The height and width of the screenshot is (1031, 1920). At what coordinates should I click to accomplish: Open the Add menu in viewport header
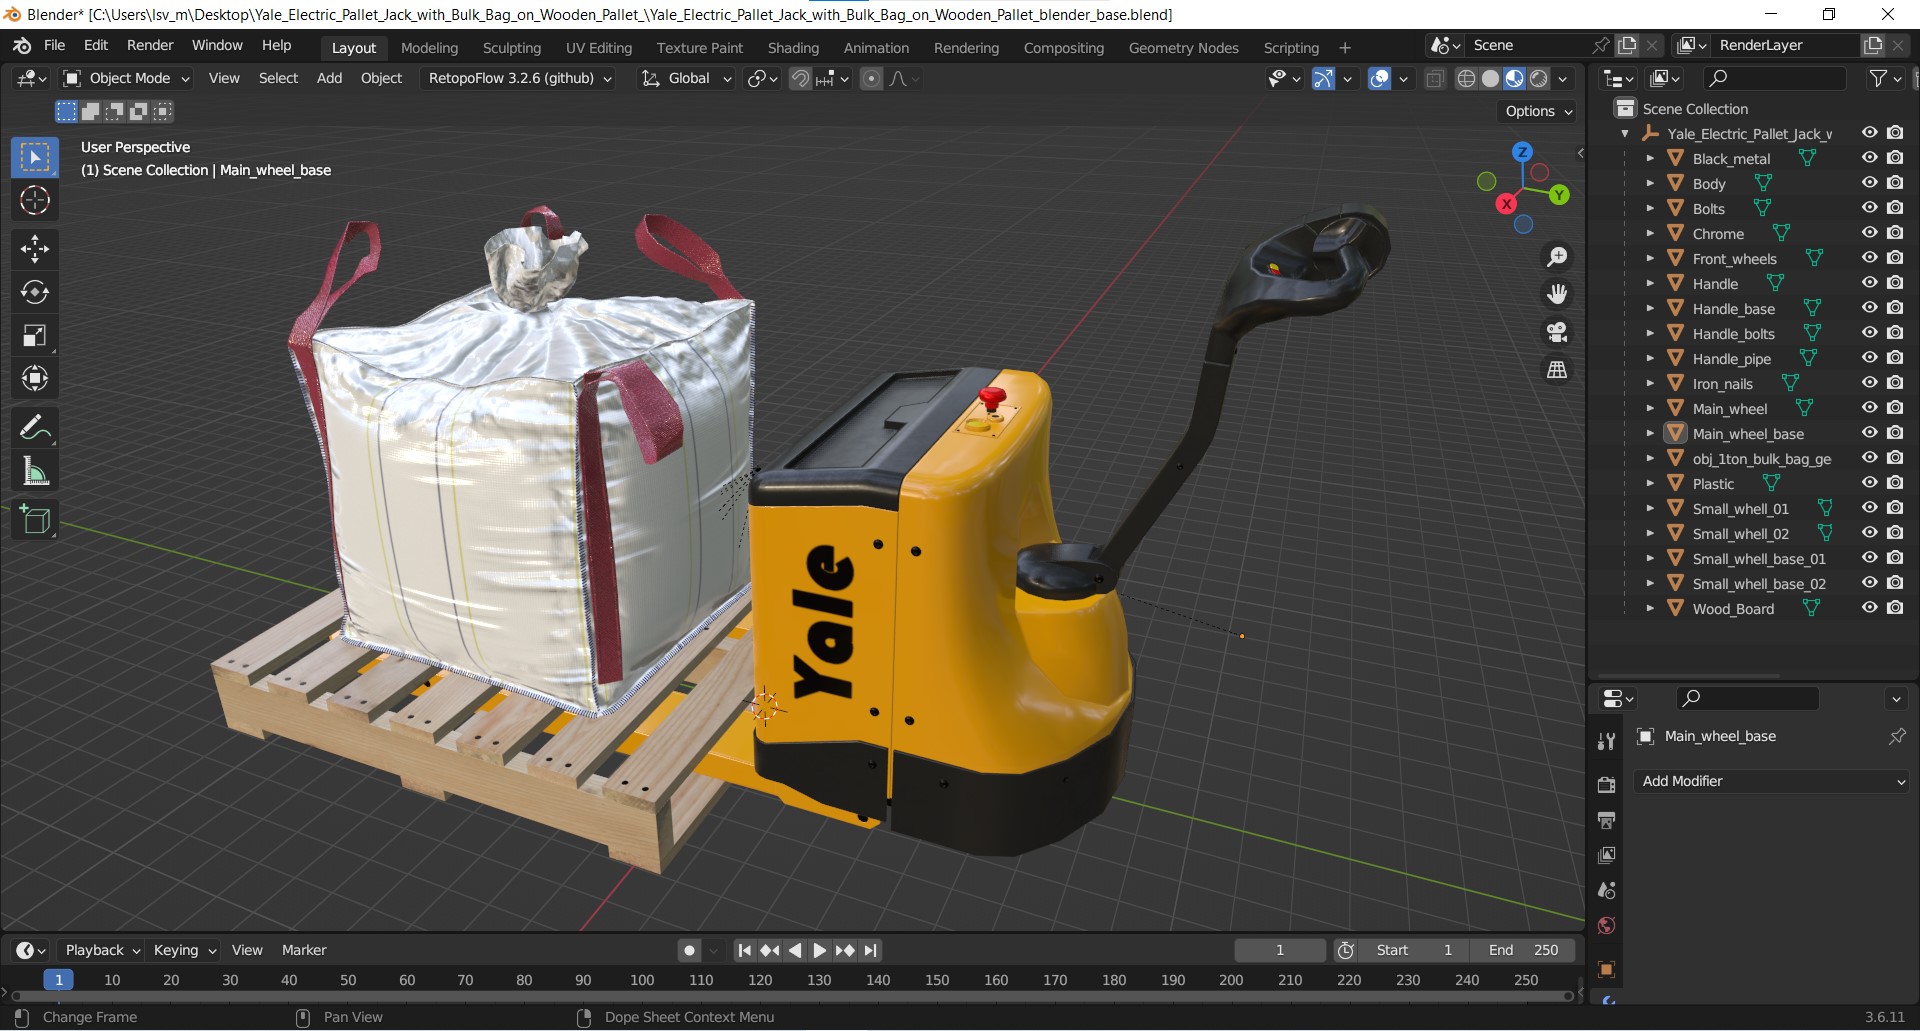(329, 78)
